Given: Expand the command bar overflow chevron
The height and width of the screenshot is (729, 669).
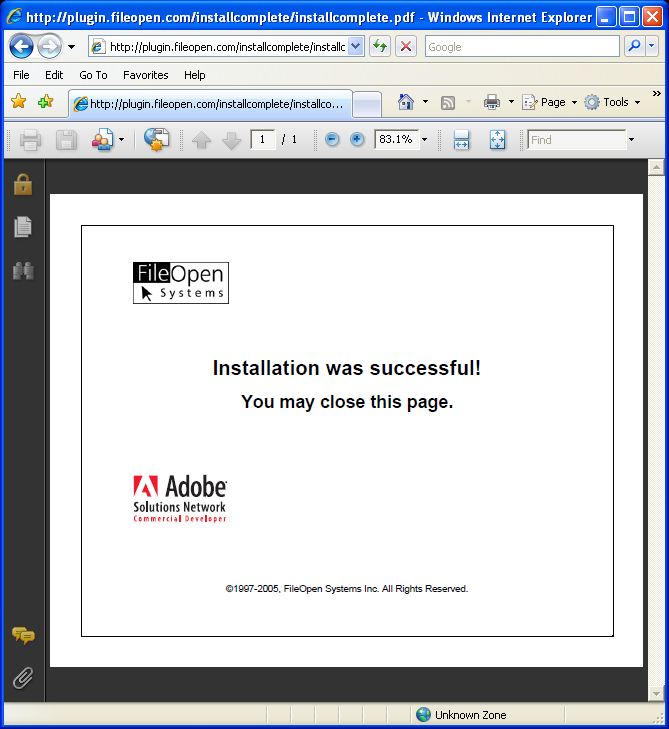Looking at the screenshot, I should (656, 94).
